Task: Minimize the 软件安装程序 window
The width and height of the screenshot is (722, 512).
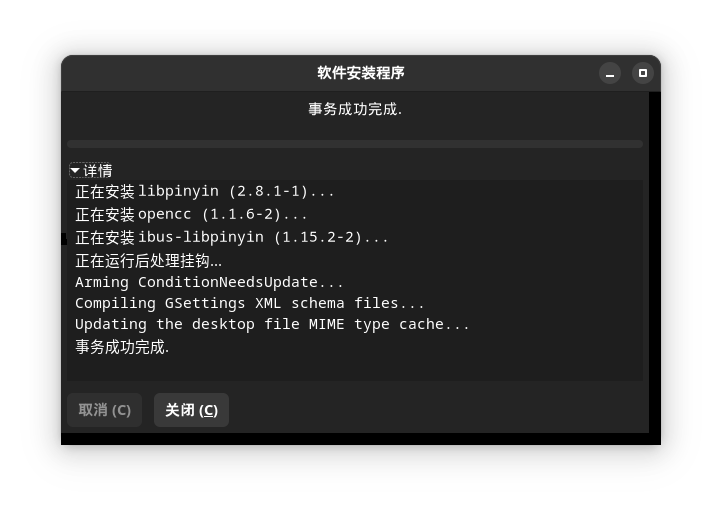Action: point(610,73)
